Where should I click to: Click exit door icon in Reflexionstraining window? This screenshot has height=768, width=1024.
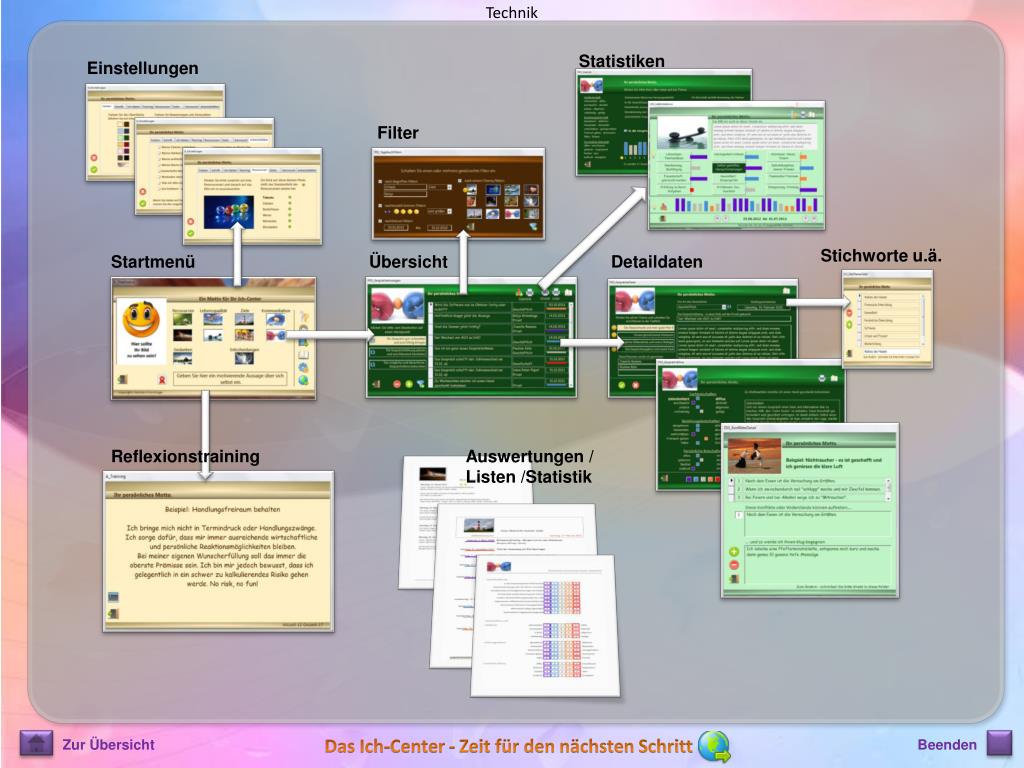[x=114, y=614]
